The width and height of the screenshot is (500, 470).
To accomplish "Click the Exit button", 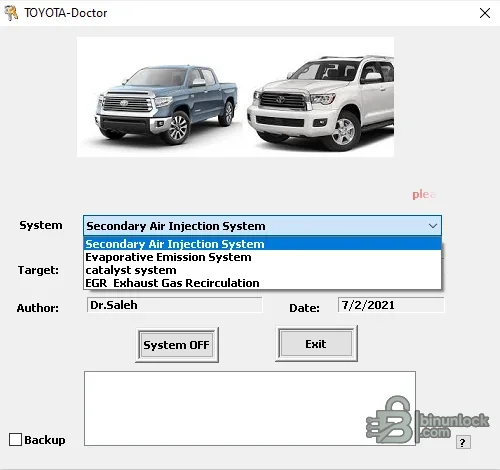I will tap(316, 344).
